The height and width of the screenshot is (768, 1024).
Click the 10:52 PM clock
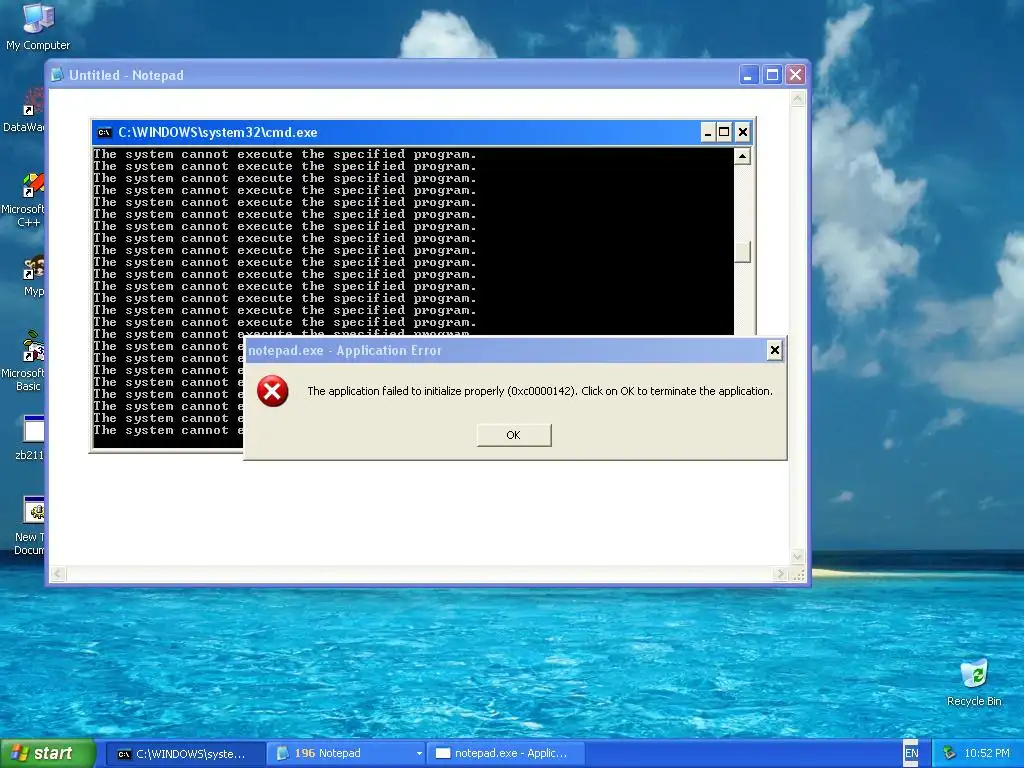click(x=987, y=753)
